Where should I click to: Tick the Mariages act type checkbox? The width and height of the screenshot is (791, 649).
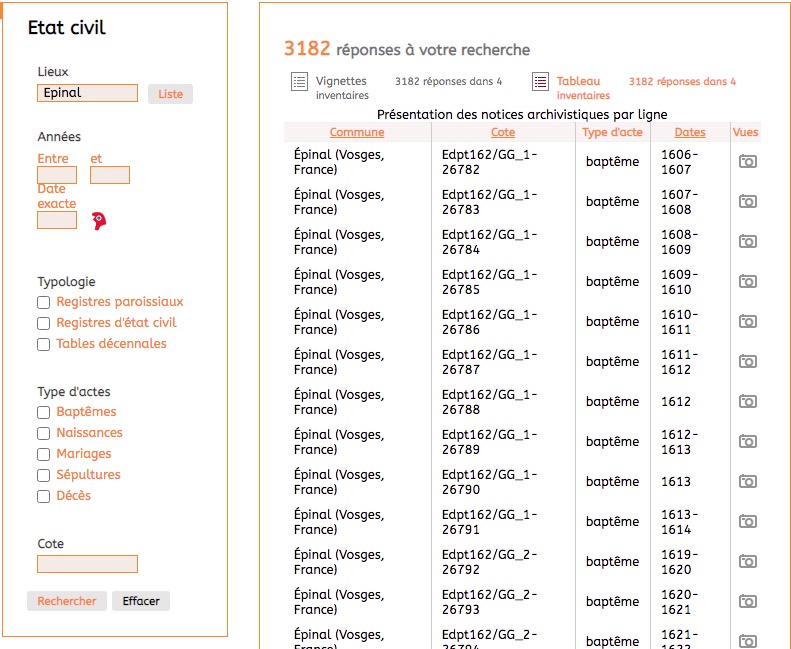(43, 454)
